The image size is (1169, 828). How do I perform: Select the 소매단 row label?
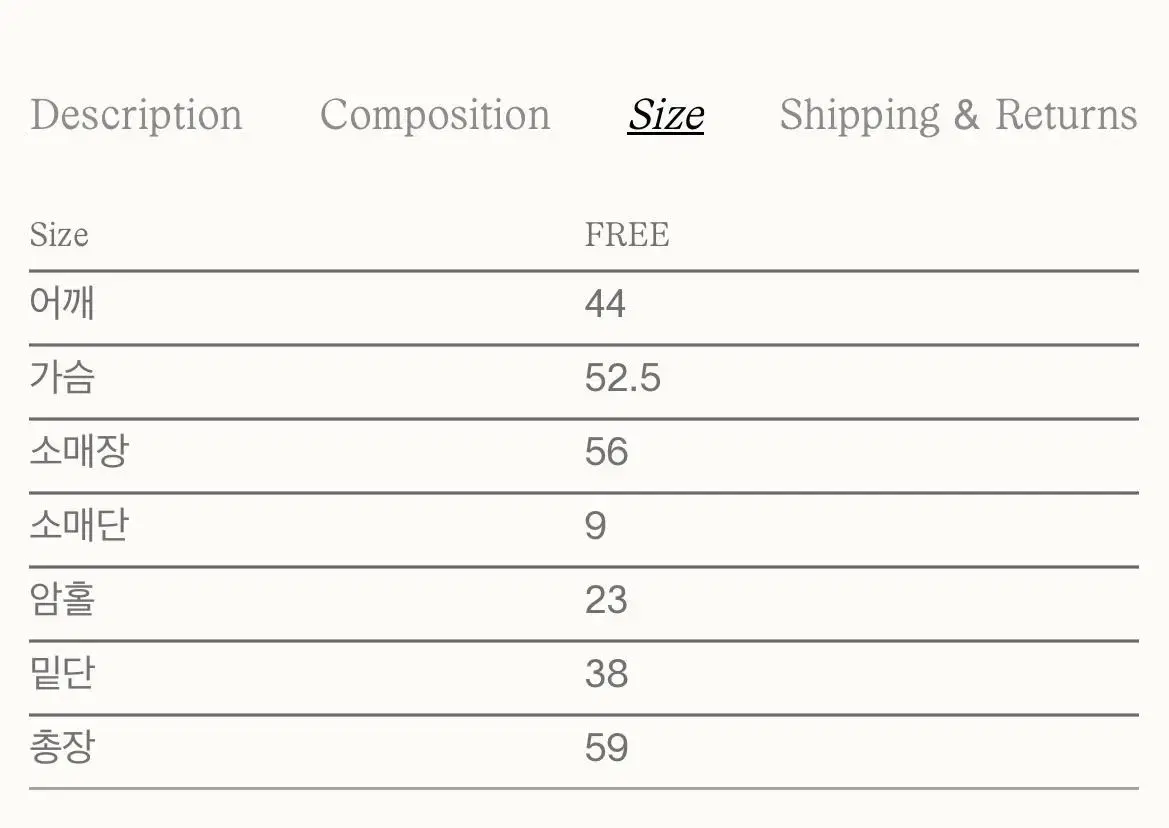[79, 525]
